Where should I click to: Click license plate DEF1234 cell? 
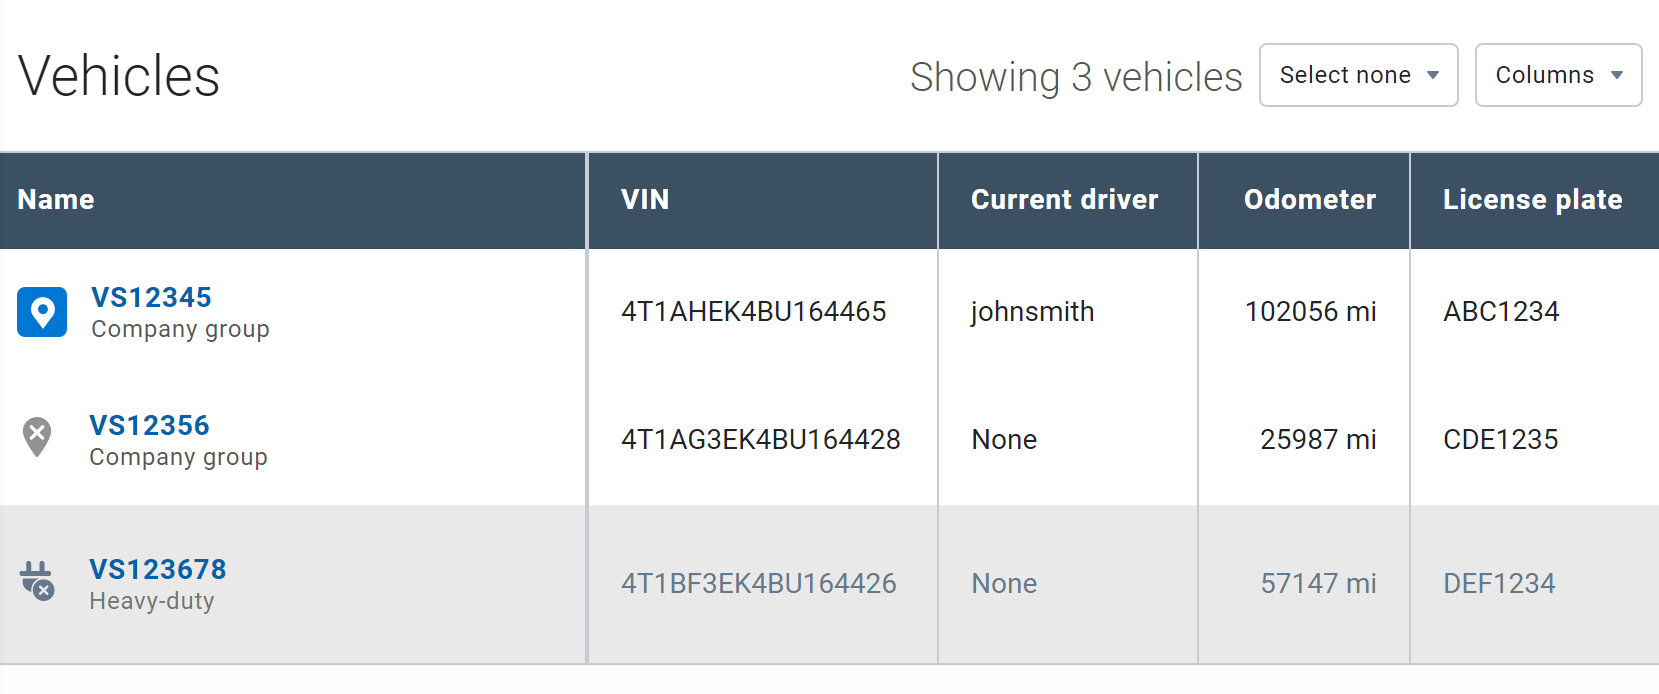pos(1499,584)
